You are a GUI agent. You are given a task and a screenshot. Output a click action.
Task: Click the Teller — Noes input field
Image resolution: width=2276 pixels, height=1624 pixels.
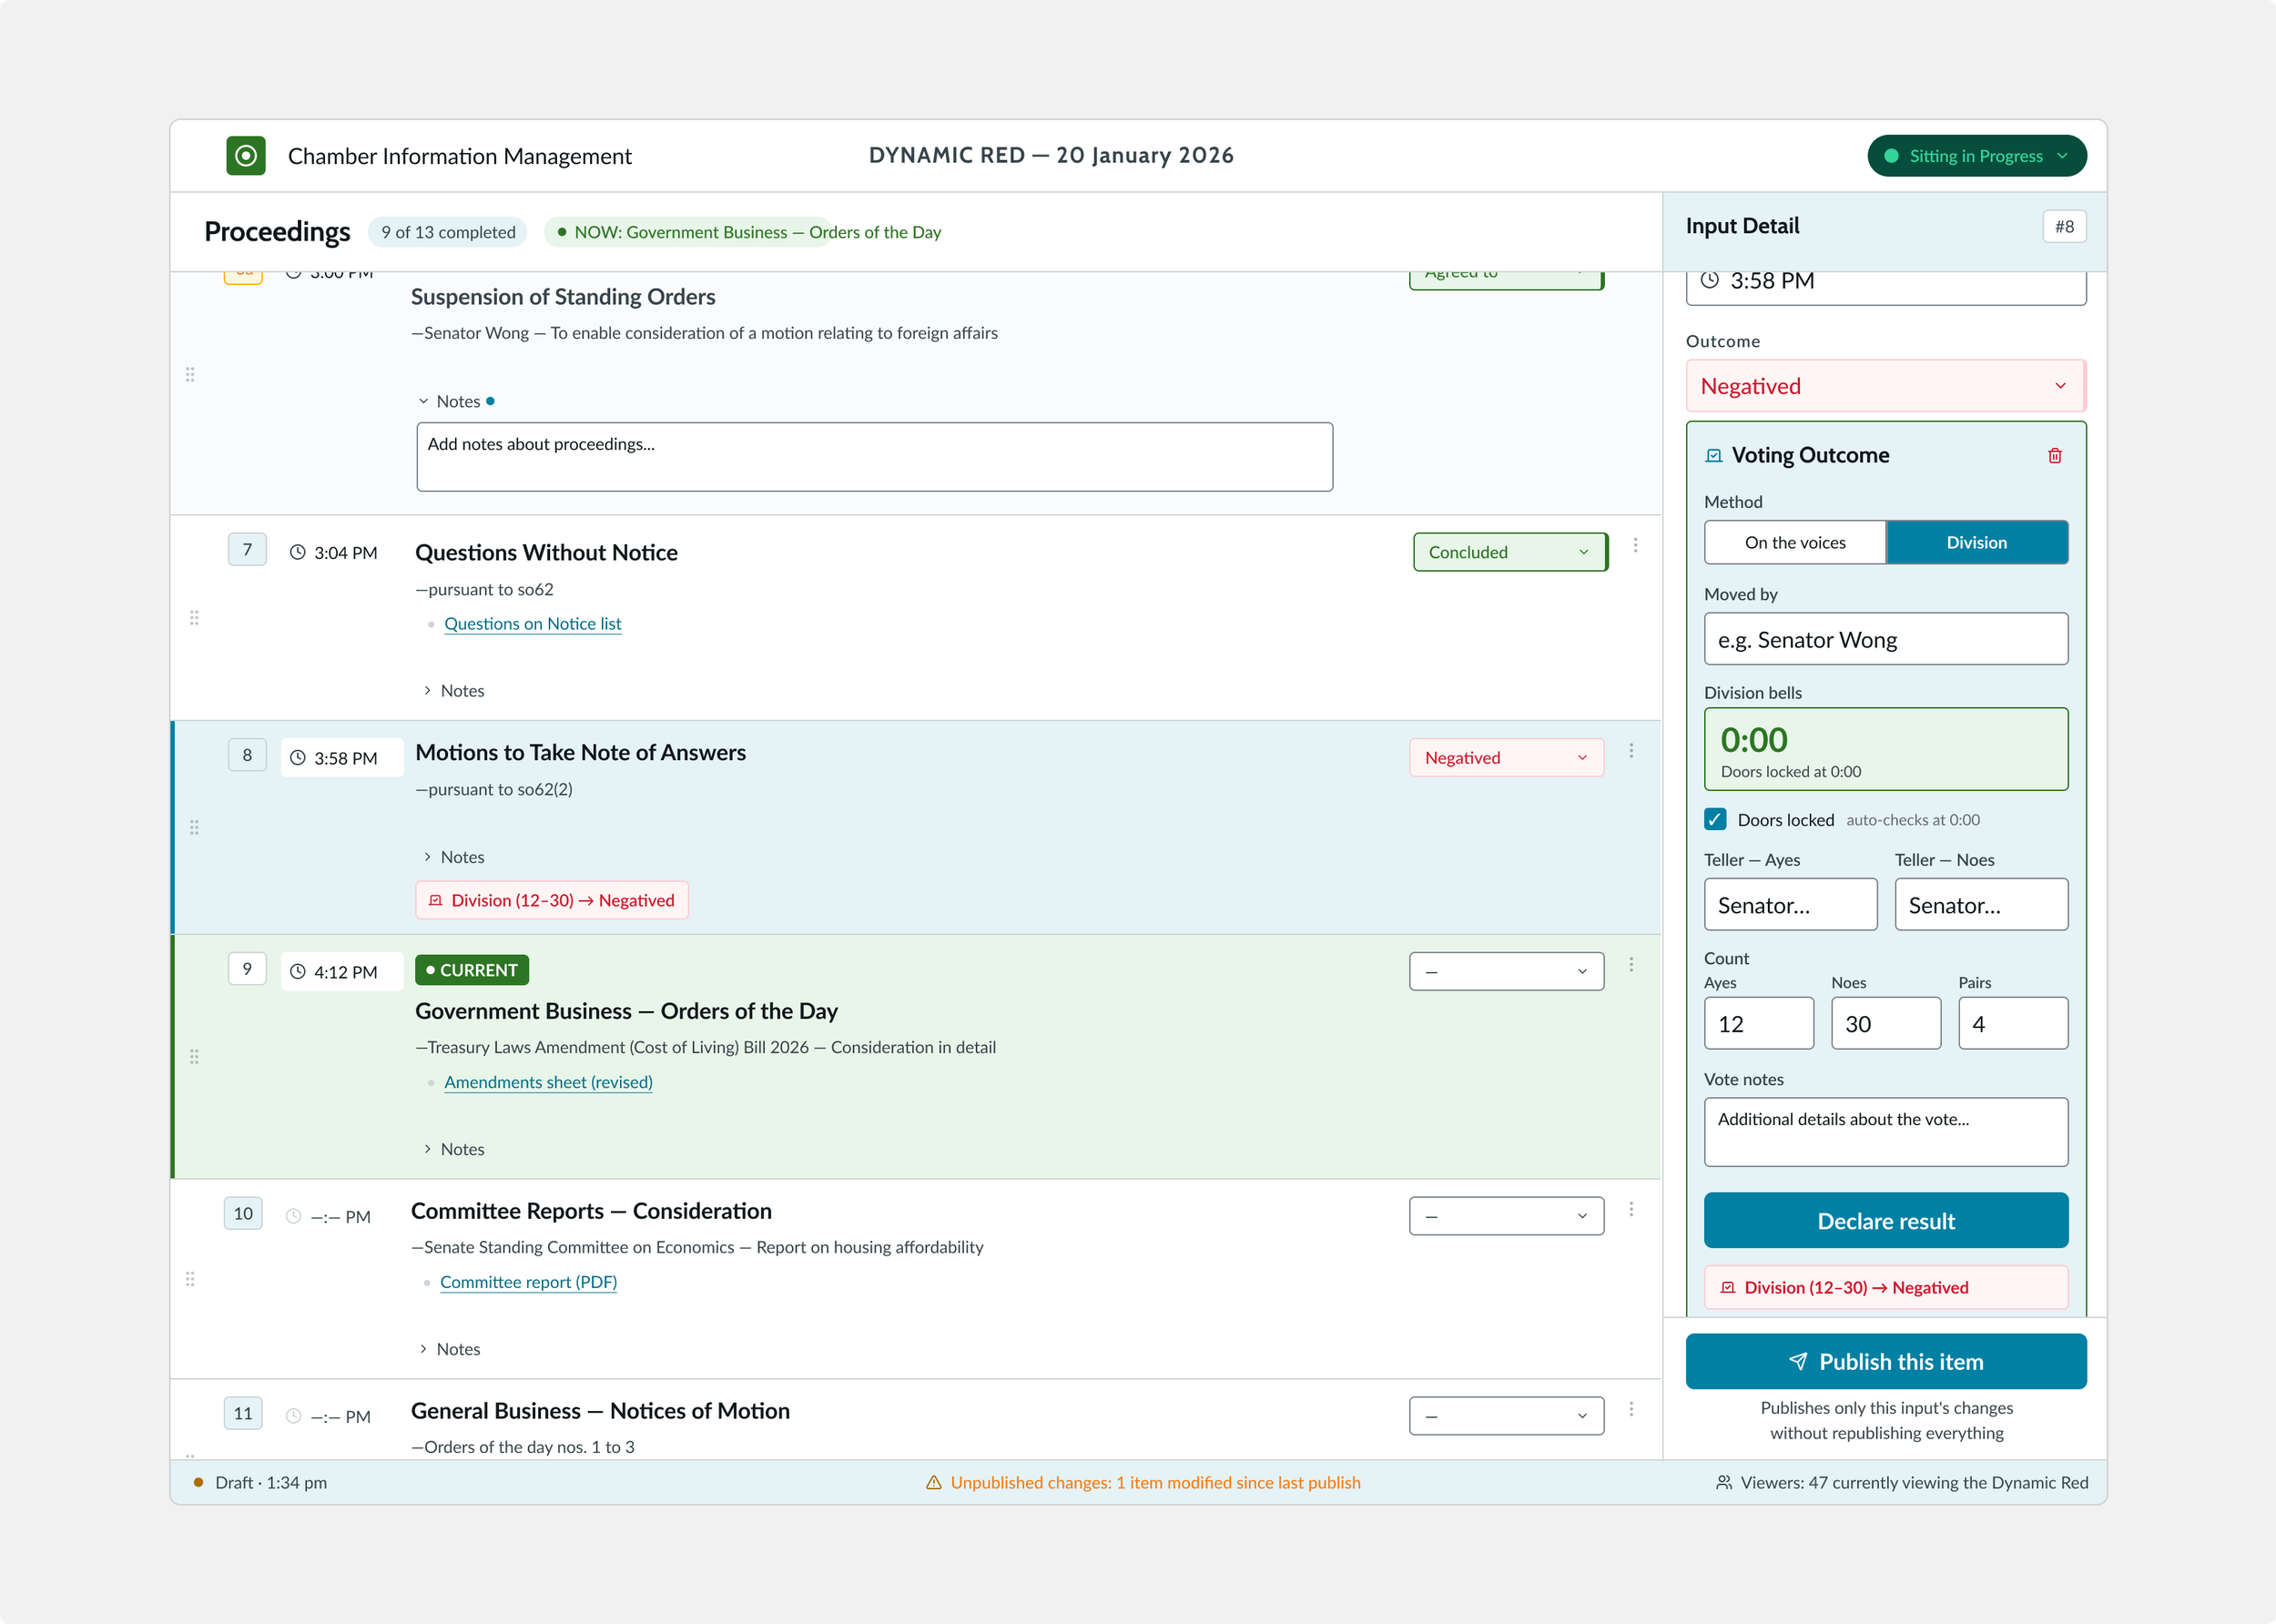[1981, 904]
